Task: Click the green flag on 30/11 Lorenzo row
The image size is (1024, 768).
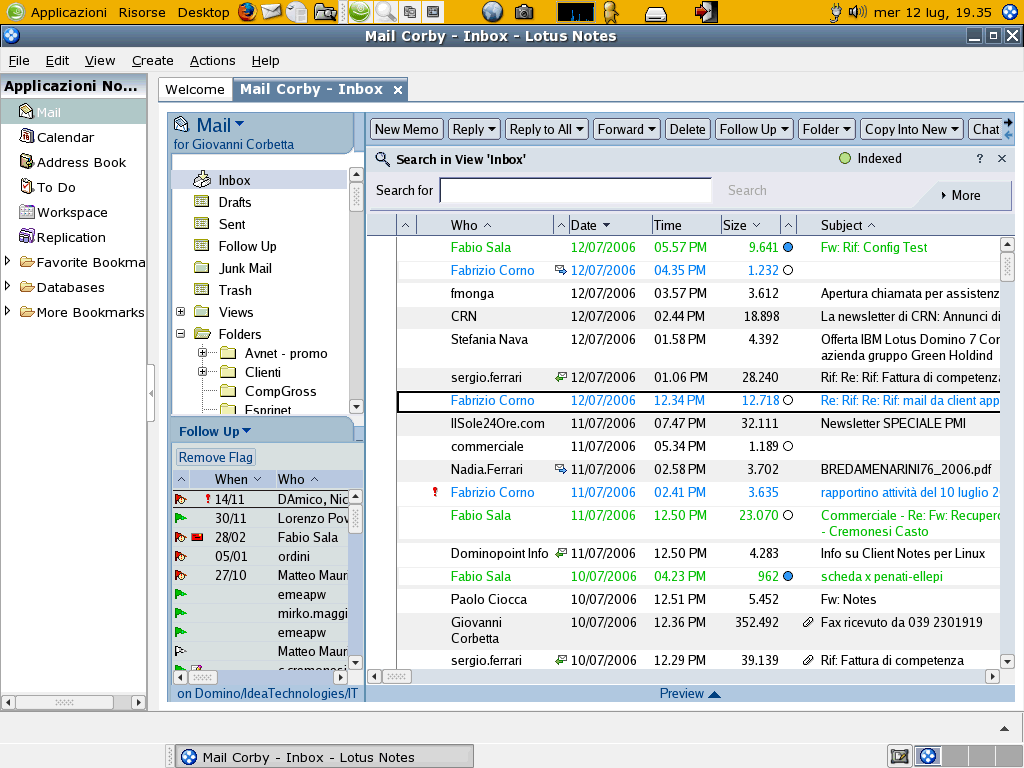Action: click(x=181, y=519)
